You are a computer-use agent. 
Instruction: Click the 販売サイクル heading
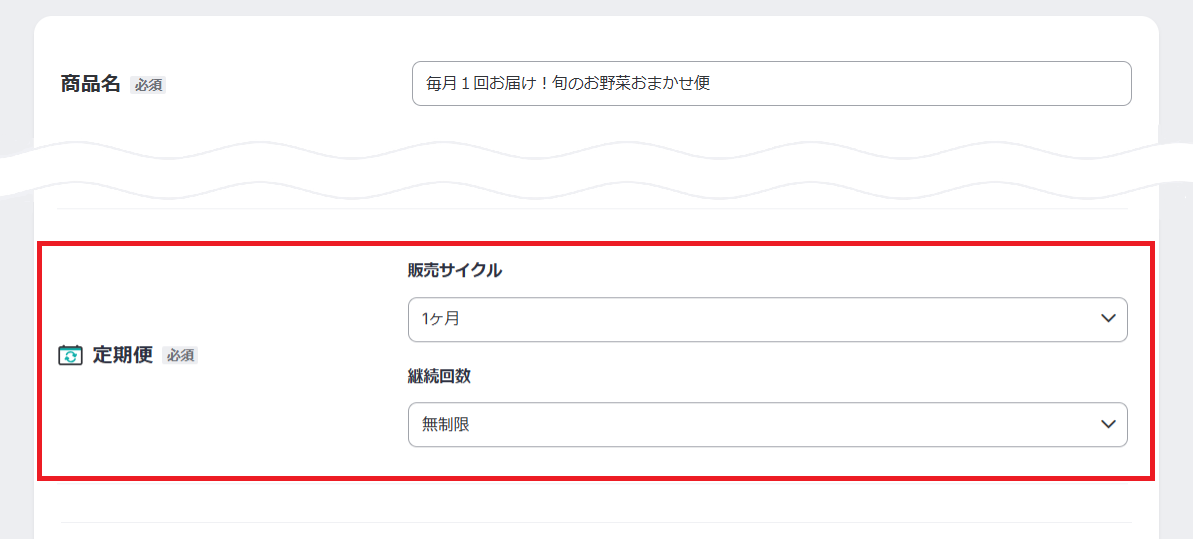pos(455,270)
